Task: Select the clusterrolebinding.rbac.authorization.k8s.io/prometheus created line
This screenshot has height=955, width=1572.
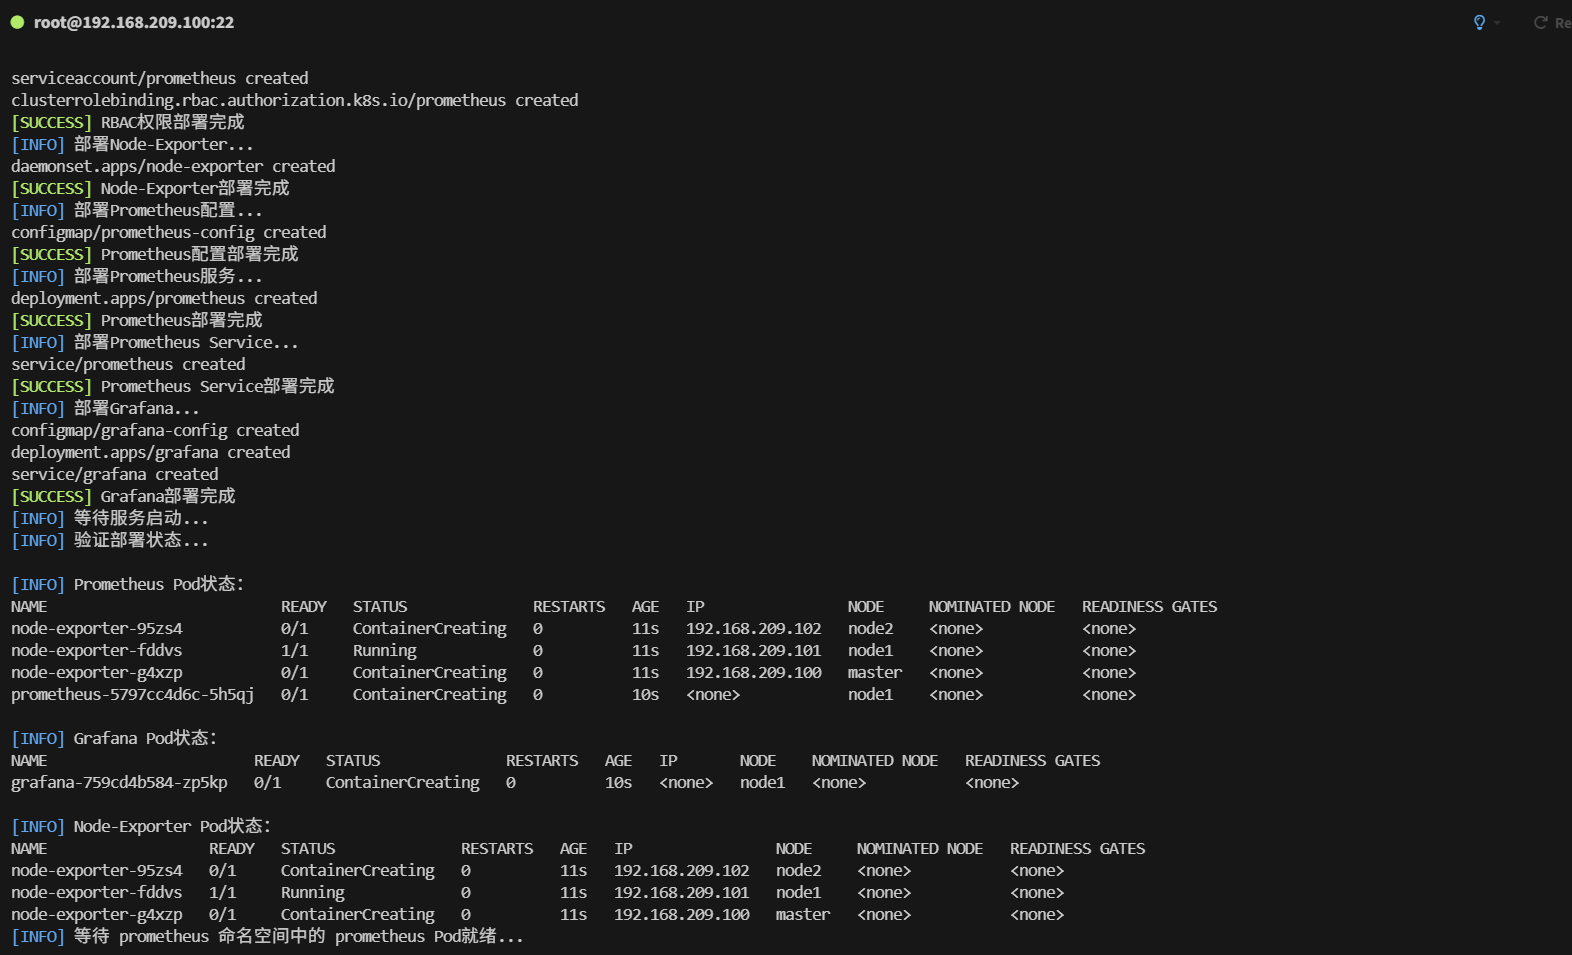Action: click(x=295, y=100)
